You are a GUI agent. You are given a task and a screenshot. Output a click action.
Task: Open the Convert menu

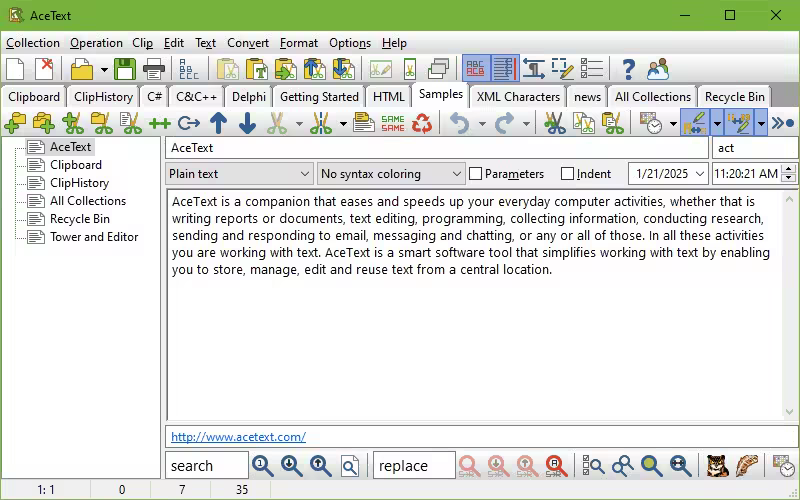[x=248, y=43]
